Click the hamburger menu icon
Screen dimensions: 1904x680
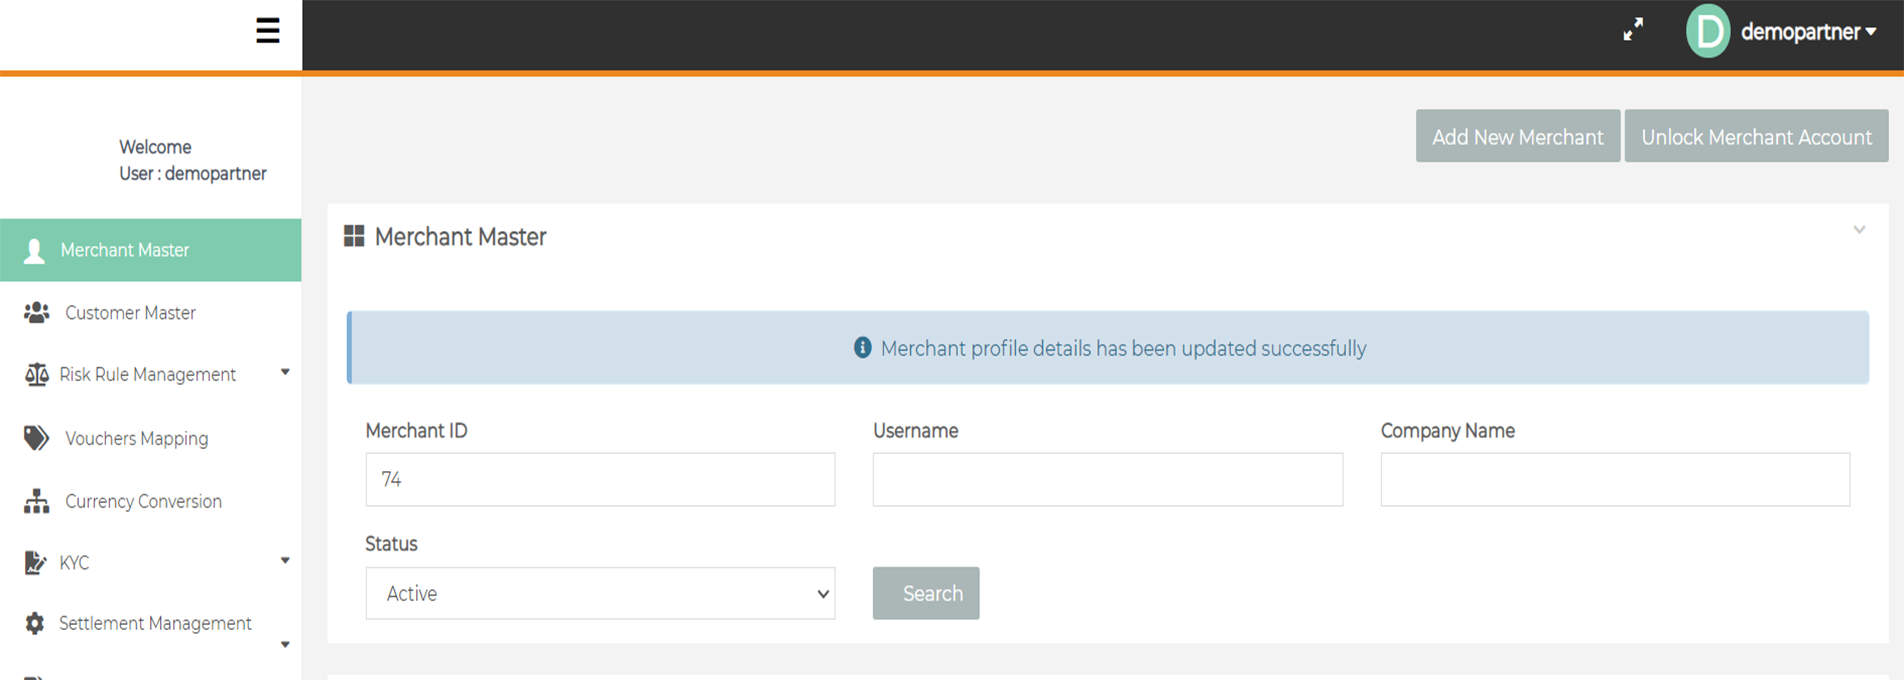tap(267, 31)
